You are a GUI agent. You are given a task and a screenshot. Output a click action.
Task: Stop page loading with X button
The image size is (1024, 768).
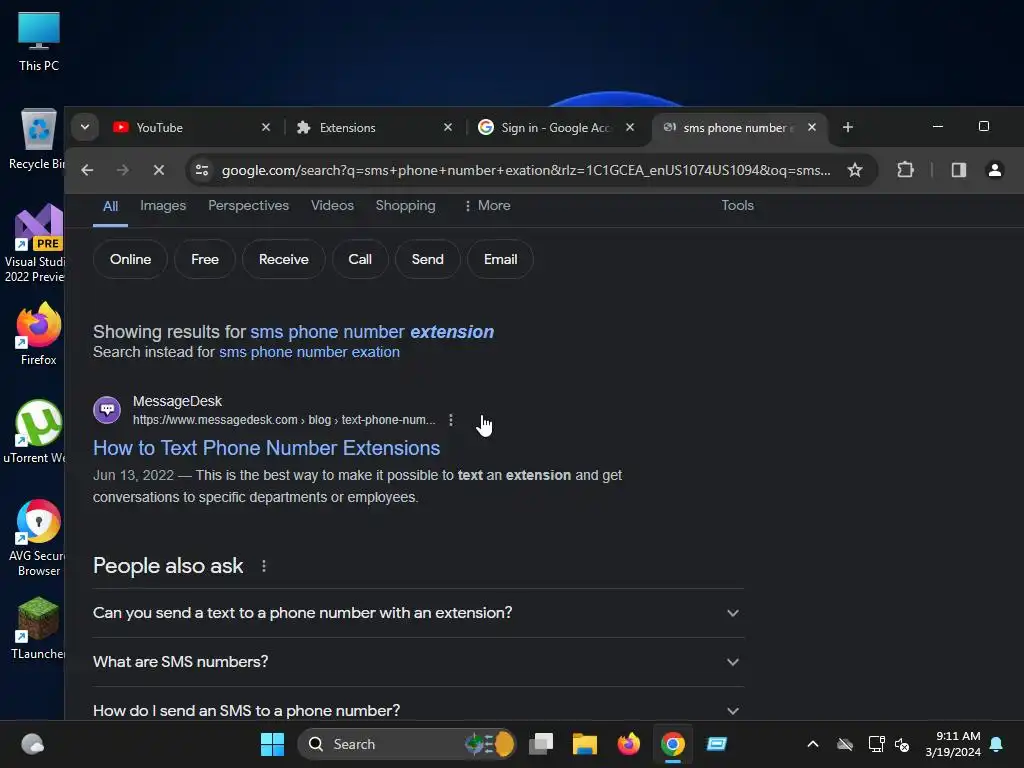(x=159, y=170)
